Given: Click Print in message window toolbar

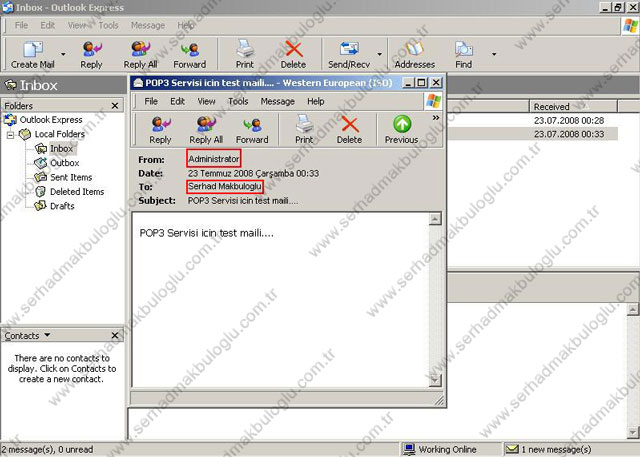Looking at the screenshot, I should coord(304,130).
